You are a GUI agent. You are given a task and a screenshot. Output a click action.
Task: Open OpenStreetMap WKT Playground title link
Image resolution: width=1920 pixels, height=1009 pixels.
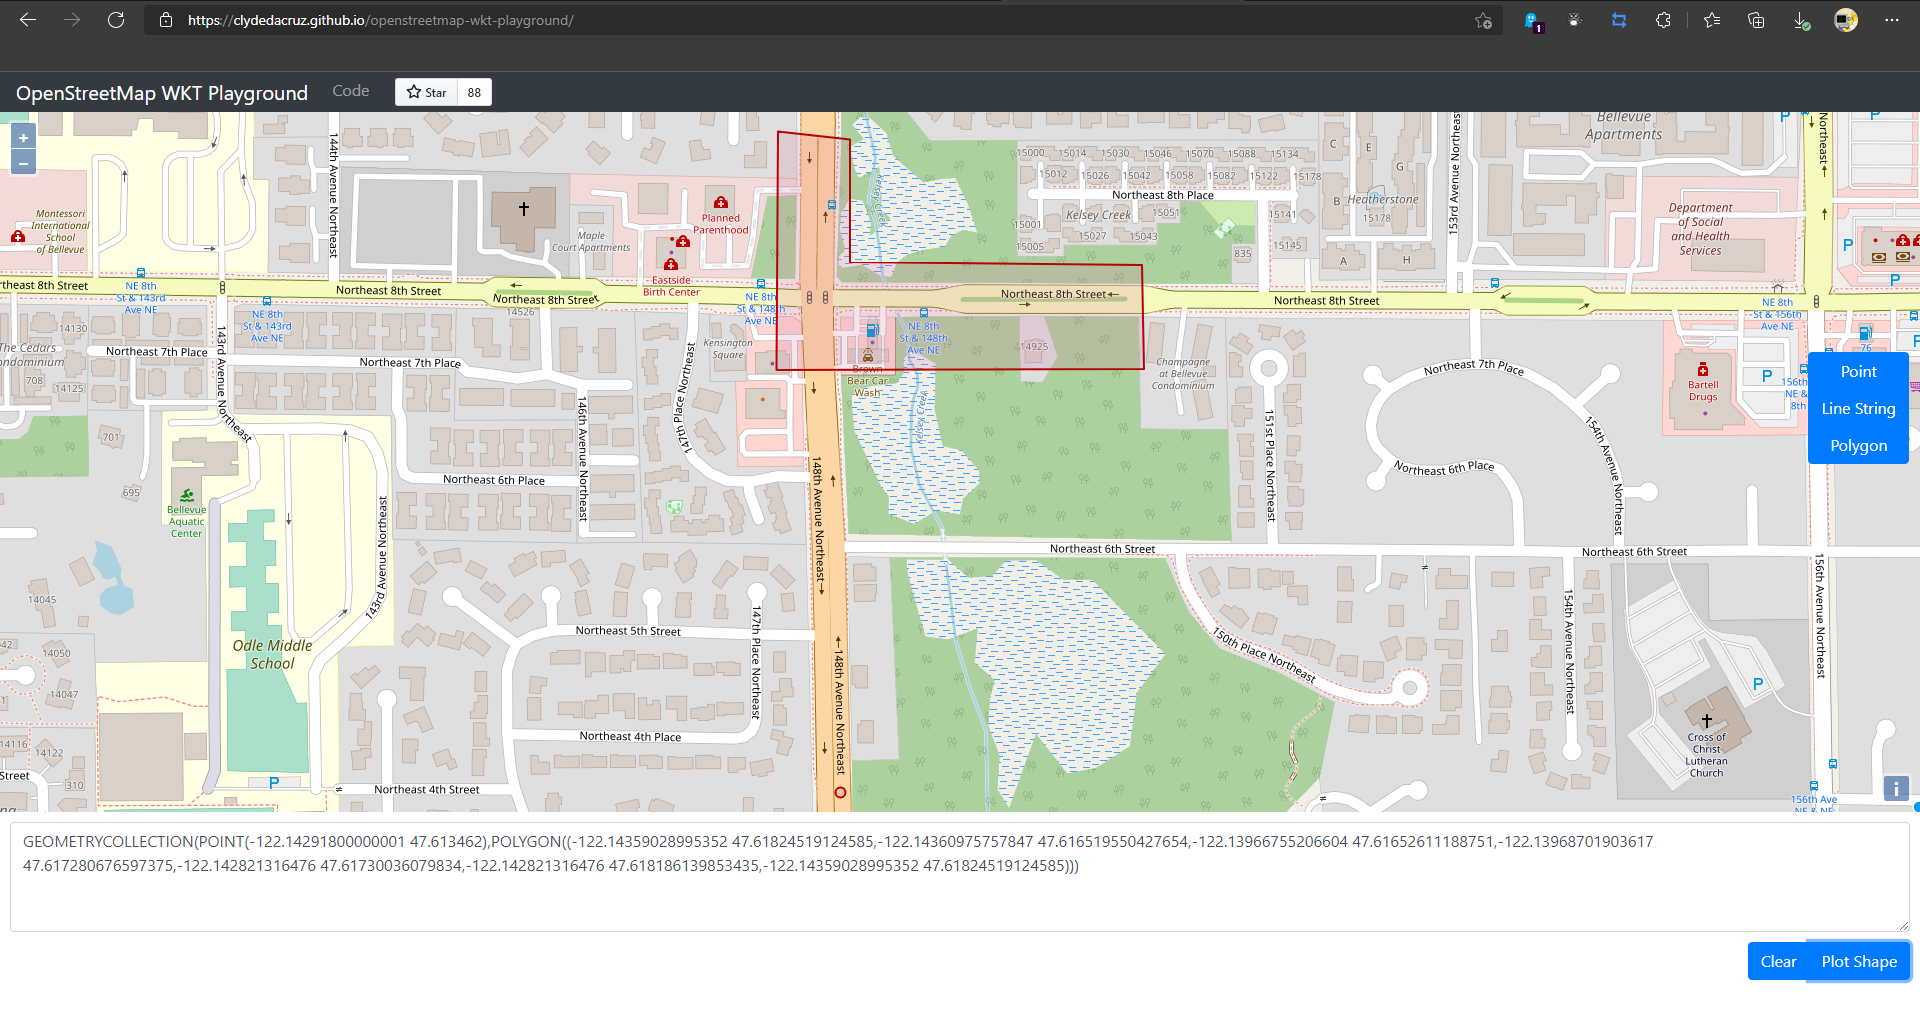pos(162,93)
